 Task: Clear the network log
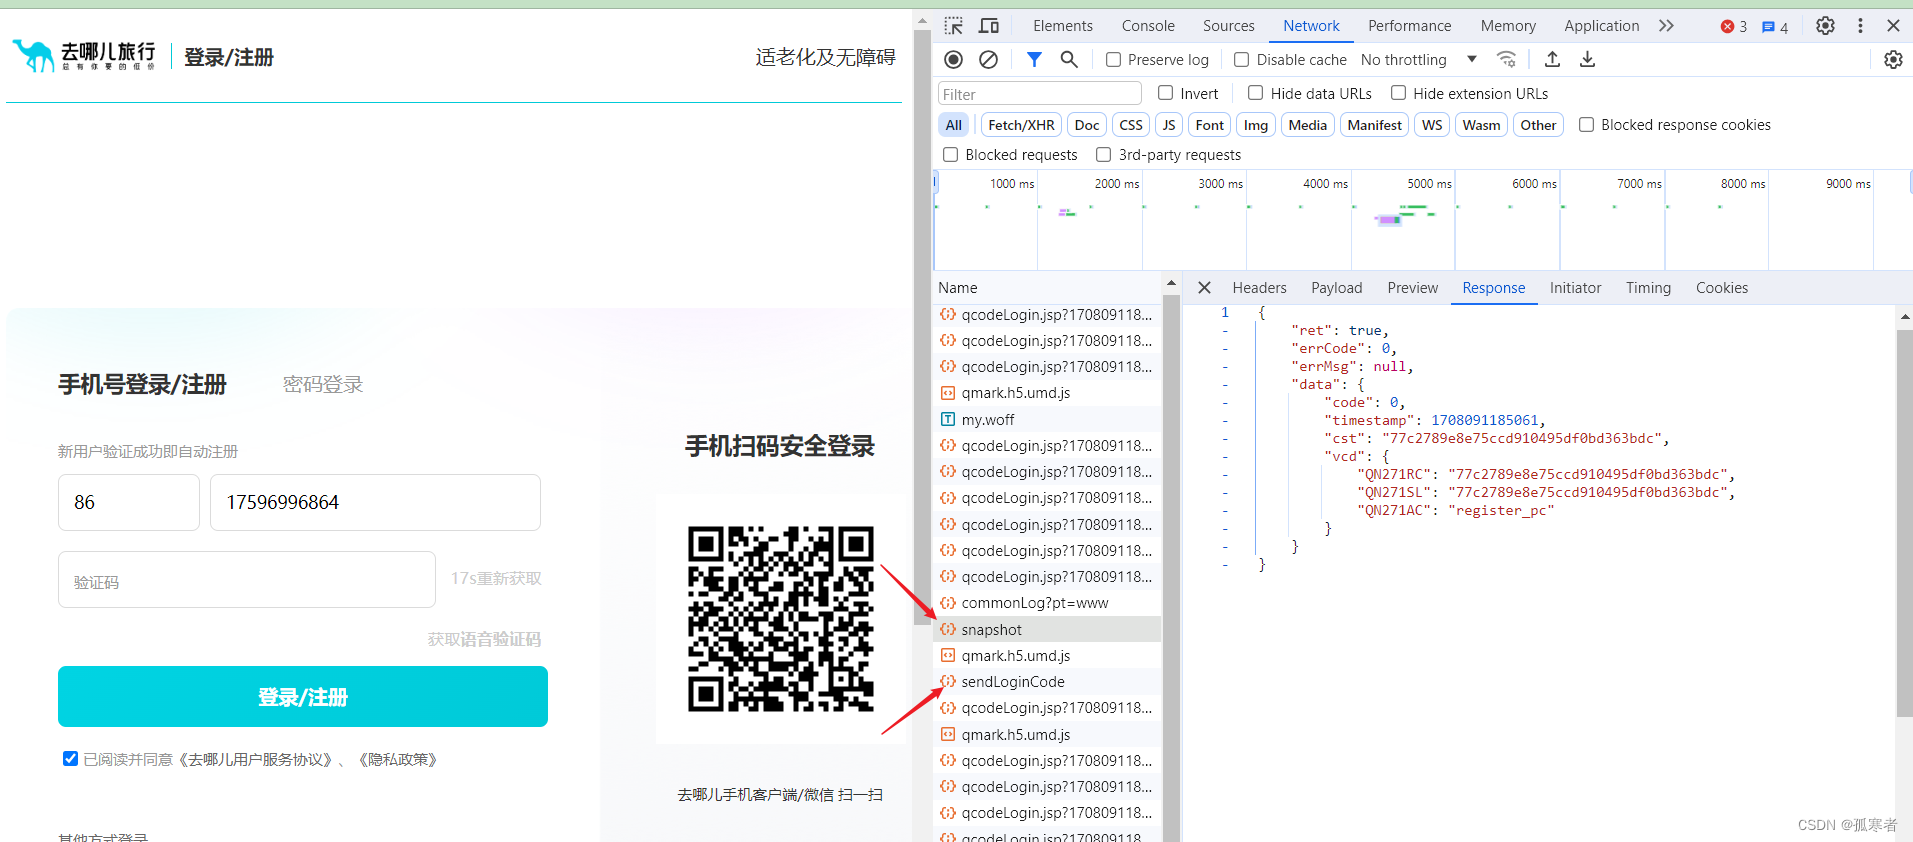tap(988, 60)
